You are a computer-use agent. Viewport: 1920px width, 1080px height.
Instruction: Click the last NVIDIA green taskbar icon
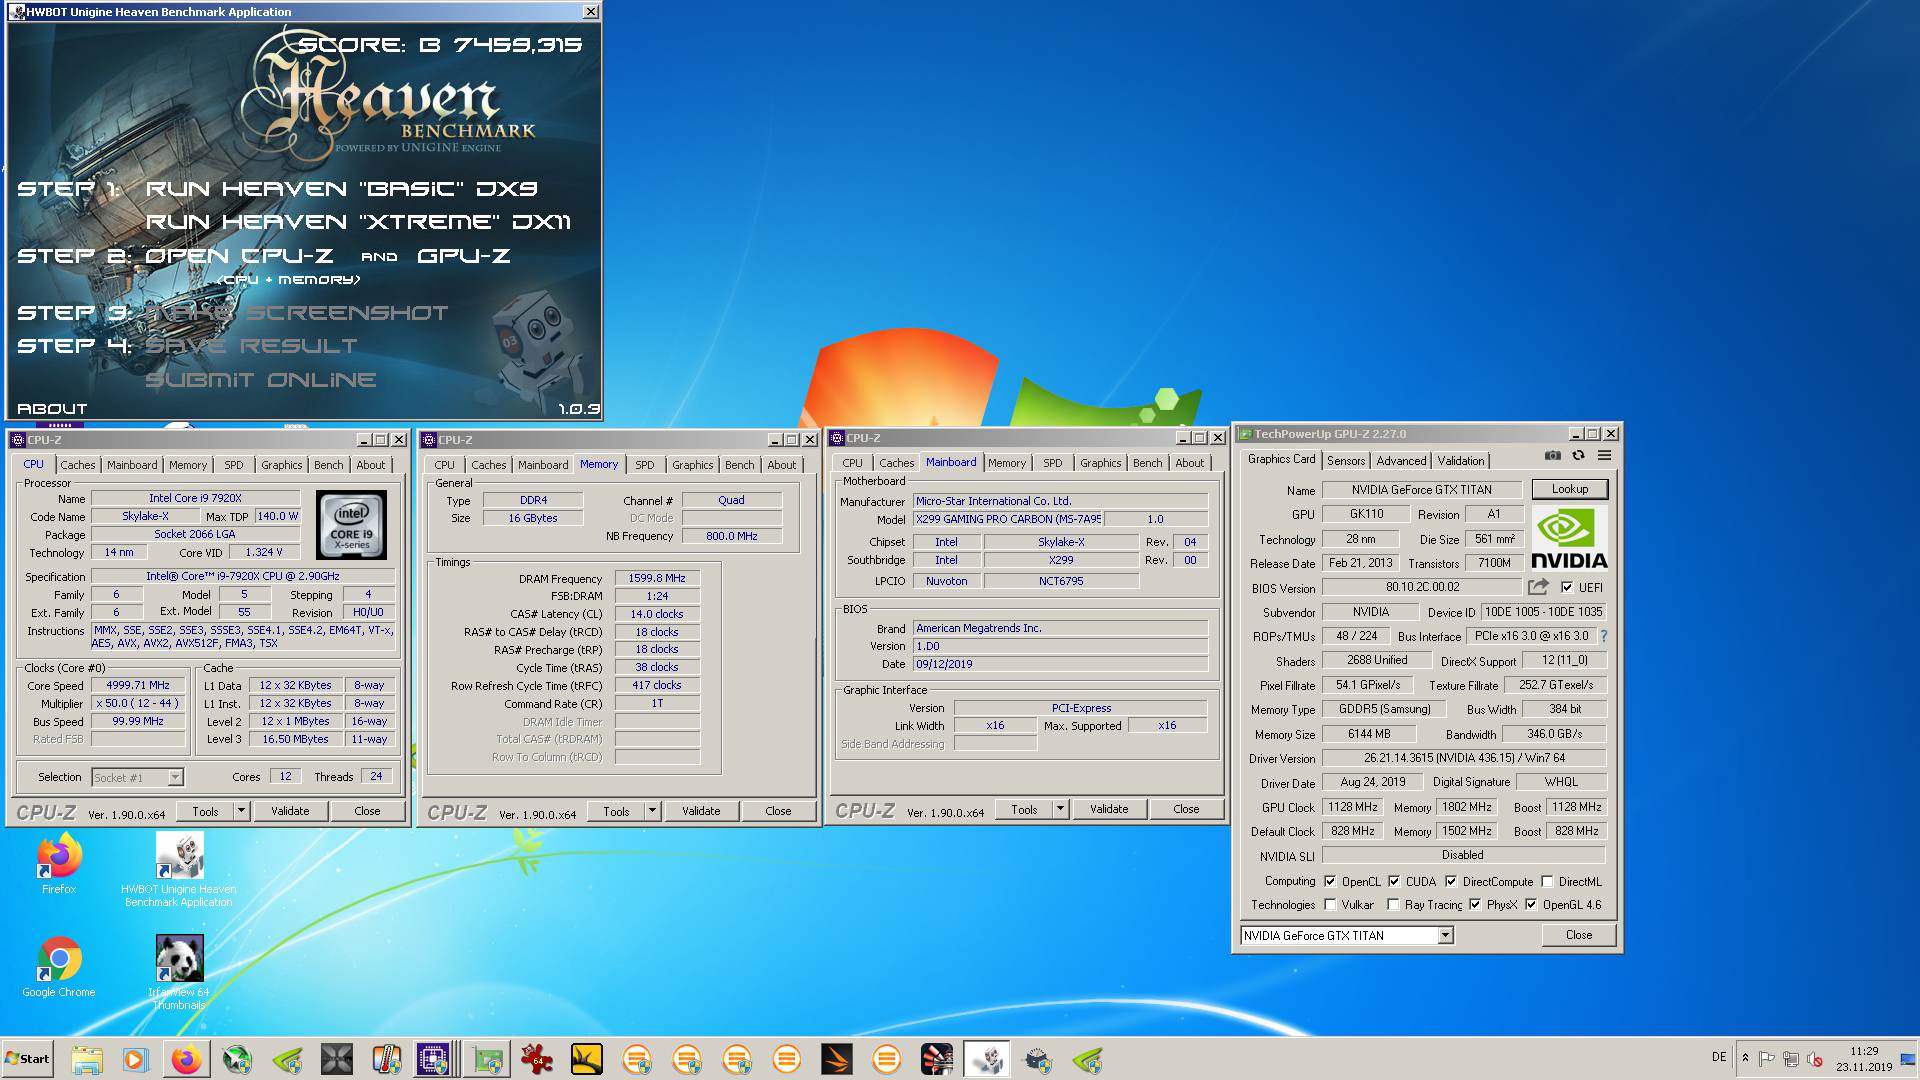pos(1087,1059)
